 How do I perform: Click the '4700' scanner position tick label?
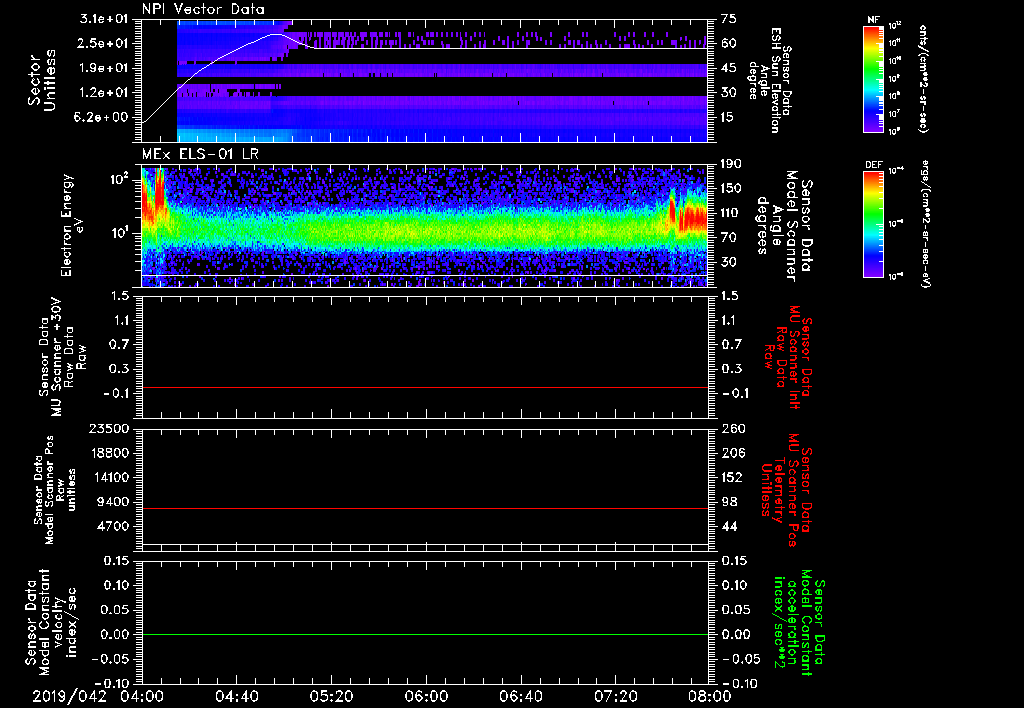(113, 526)
